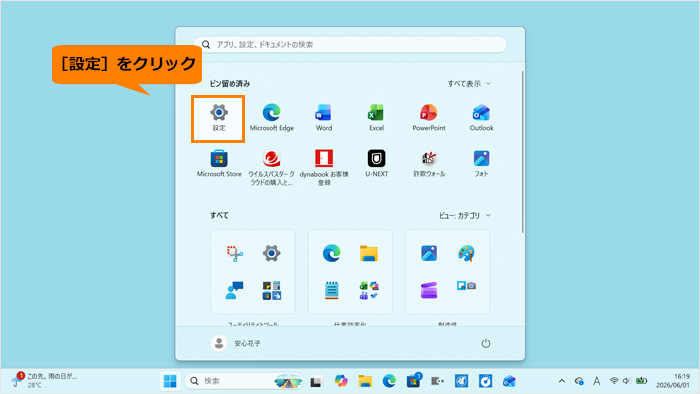The height and width of the screenshot is (394, 700).
Task: Expand すべて表示 to show all pinned apps
Action: pos(469,83)
